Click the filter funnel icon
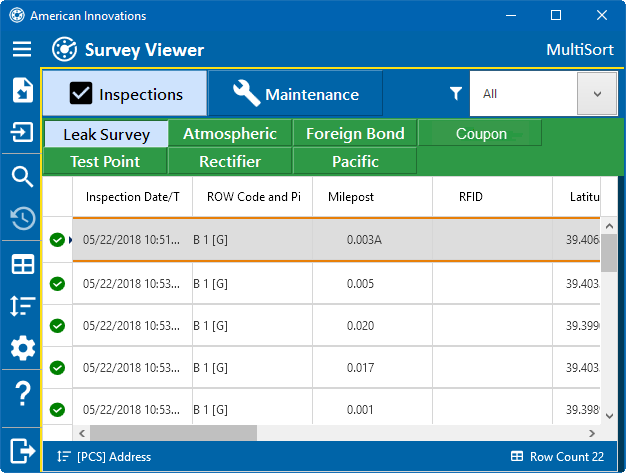This screenshot has width=626, height=473. tap(456, 94)
